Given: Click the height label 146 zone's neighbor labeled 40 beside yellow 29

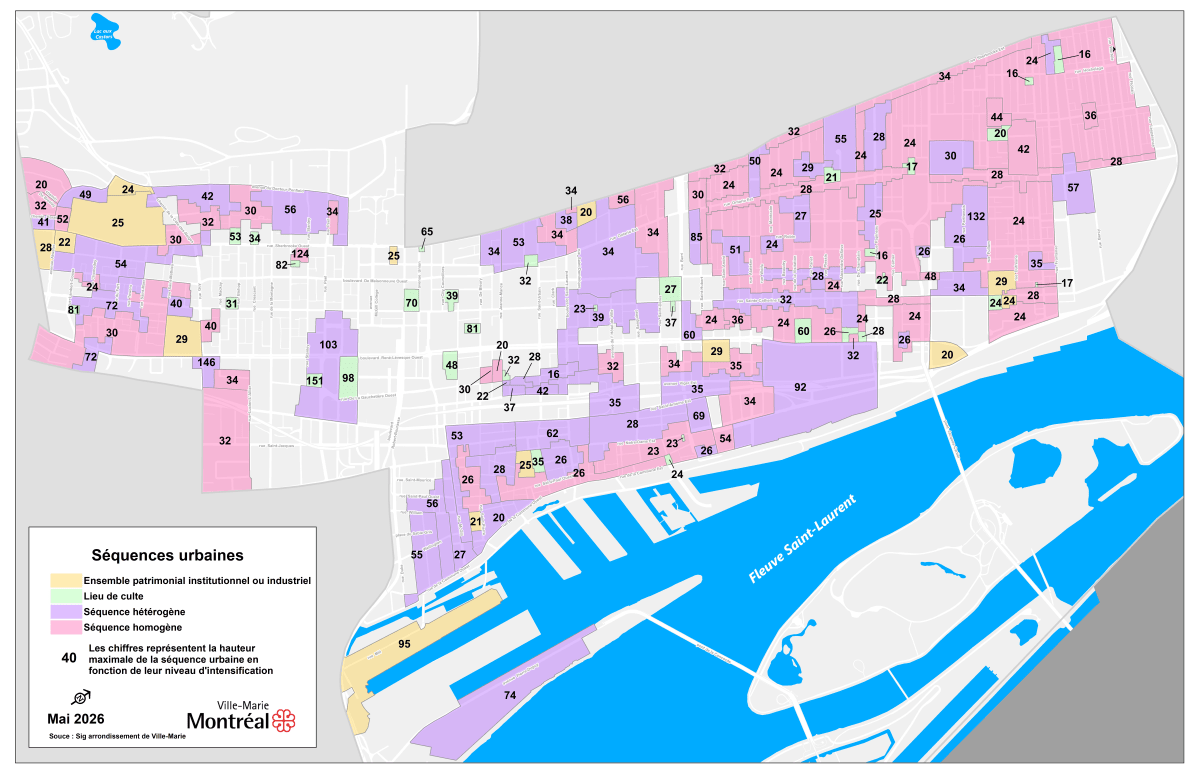Looking at the screenshot, I should [x=211, y=326].
